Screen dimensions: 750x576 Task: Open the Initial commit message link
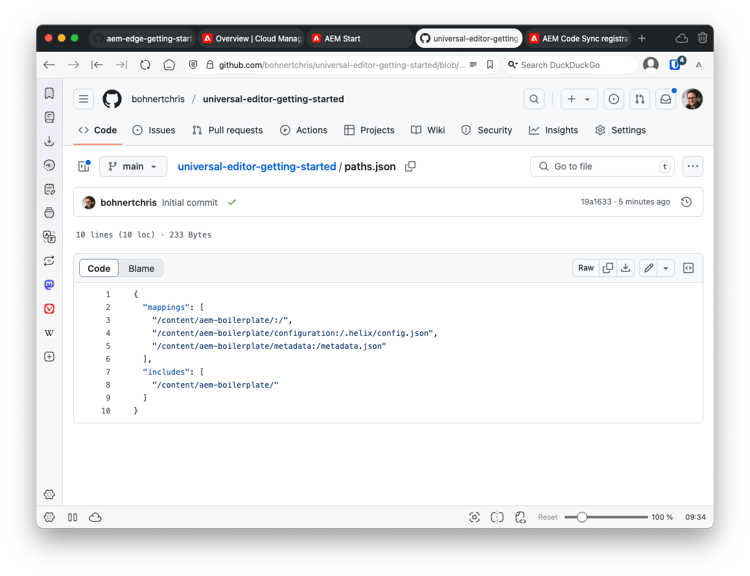tap(189, 202)
